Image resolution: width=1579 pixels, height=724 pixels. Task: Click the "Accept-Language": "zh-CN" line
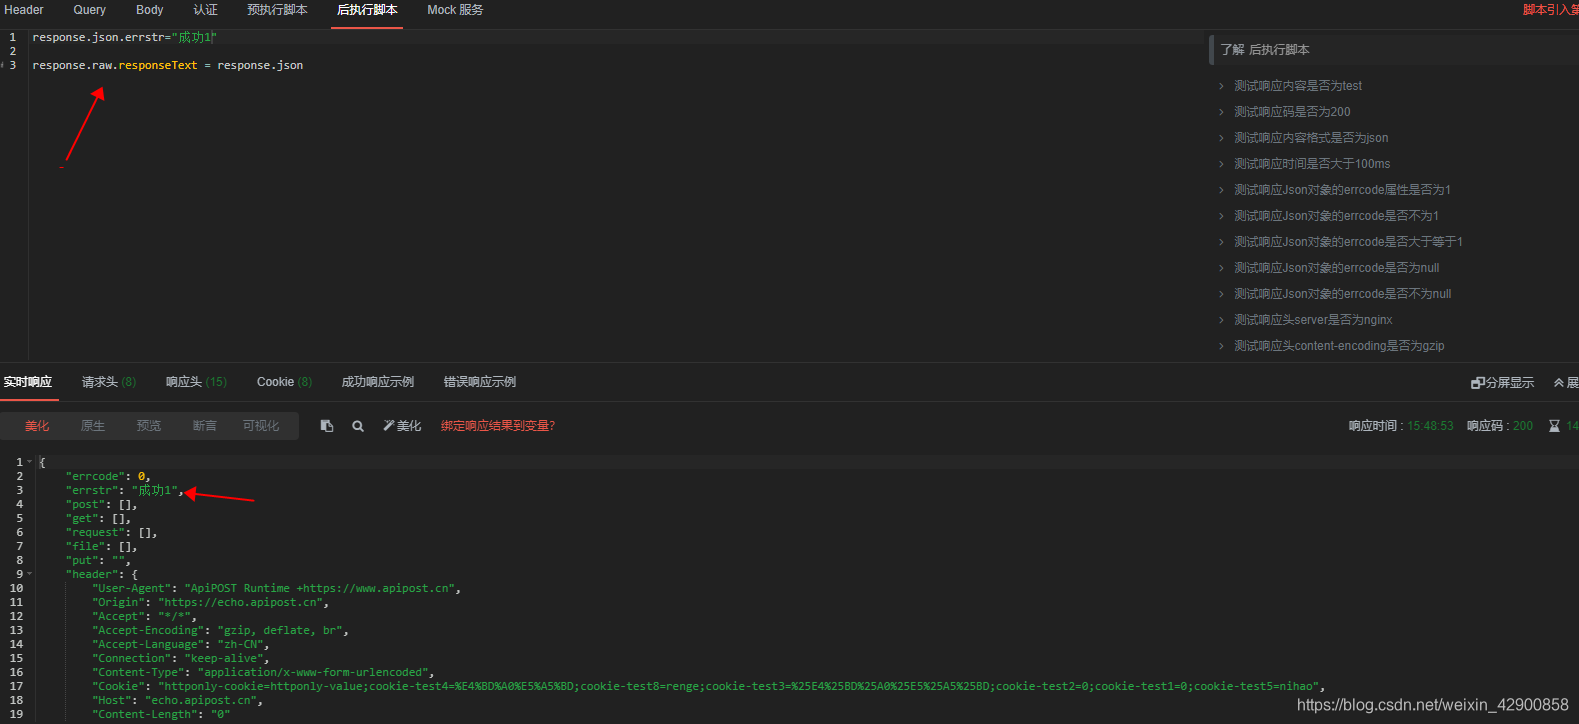[181, 644]
